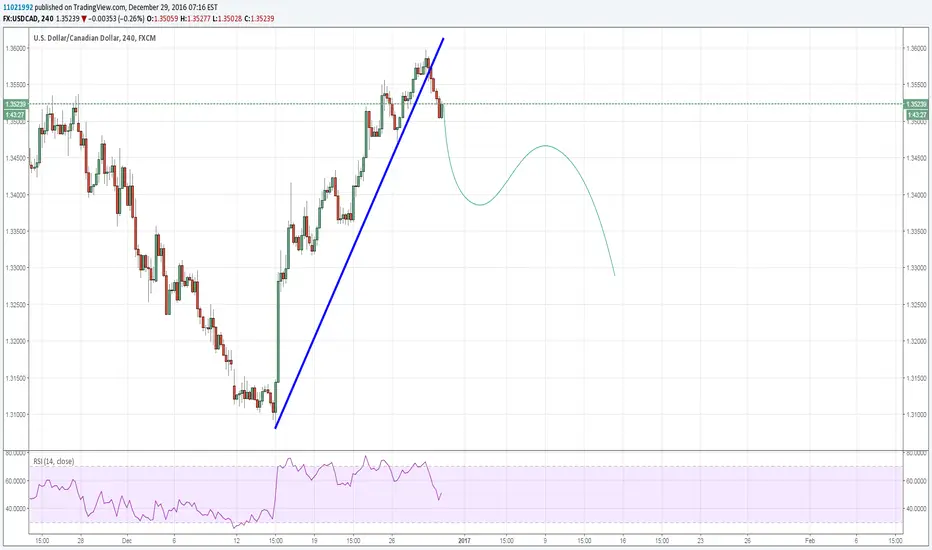Click the 1.36000 label on the right price axis
The image size is (932, 550).
point(916,48)
